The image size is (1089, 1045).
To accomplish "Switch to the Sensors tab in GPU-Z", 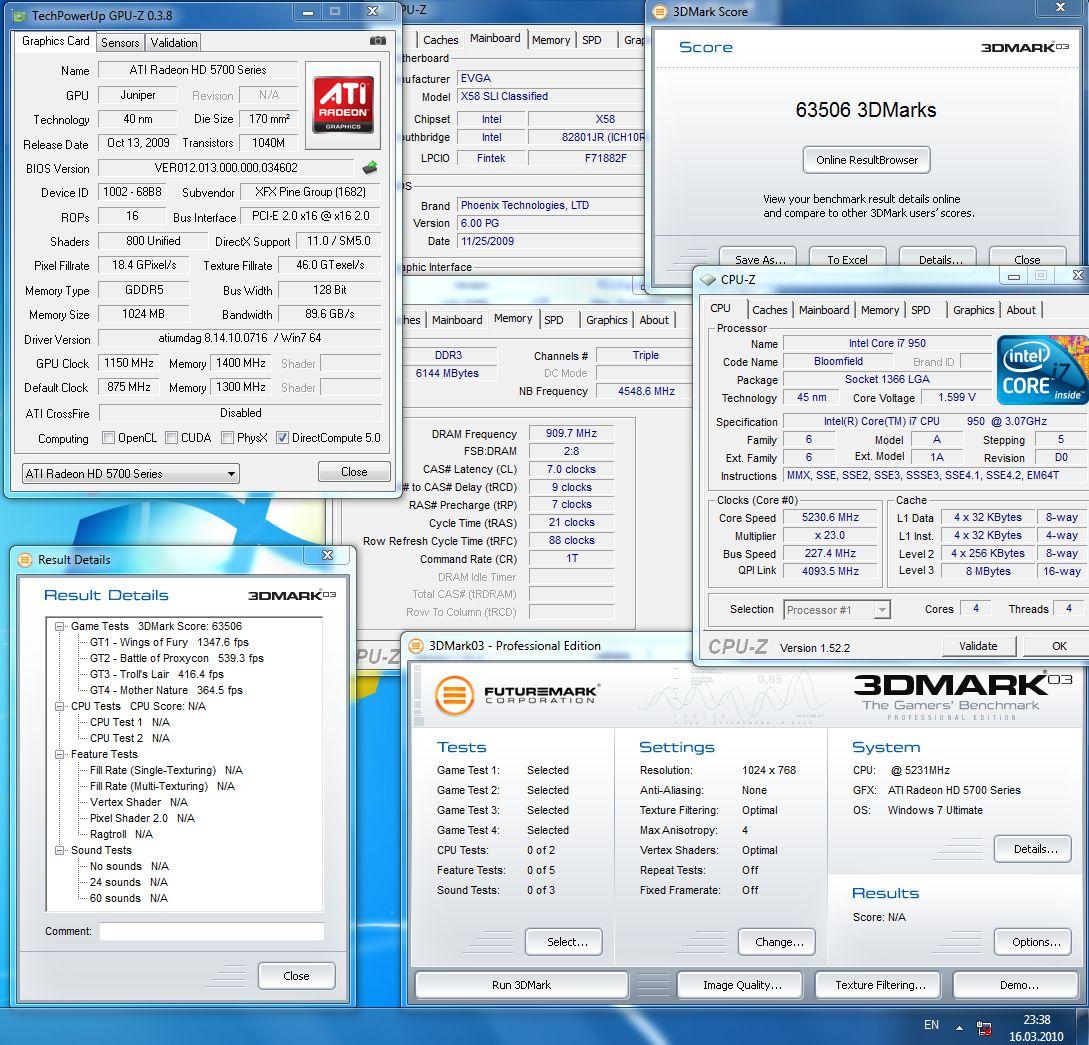I will pos(120,42).
